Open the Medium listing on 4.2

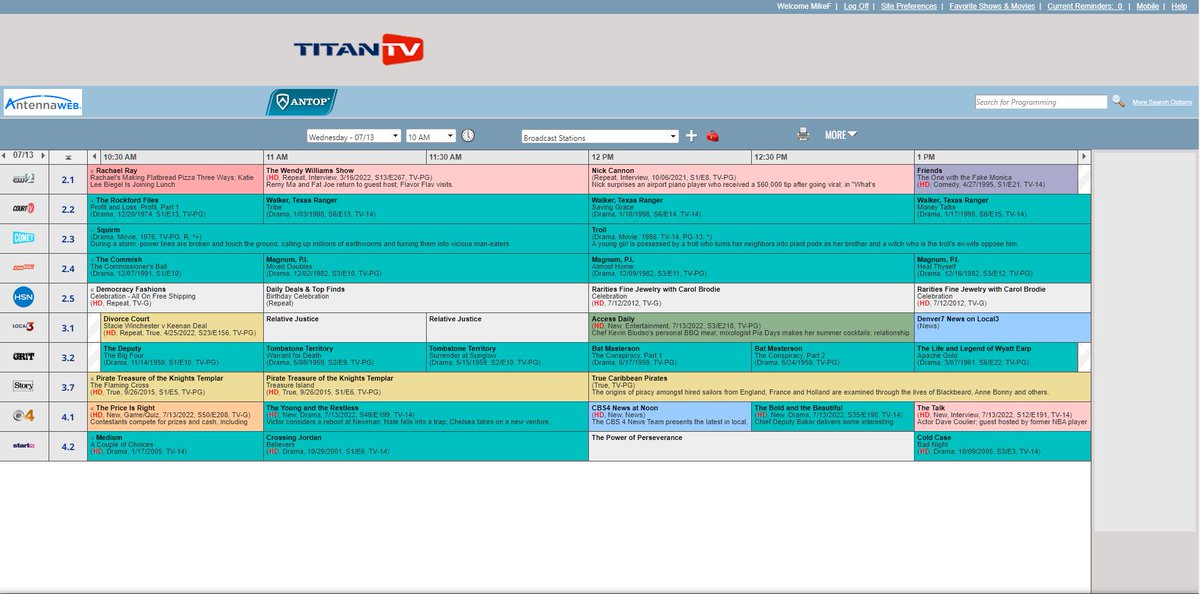(176, 445)
